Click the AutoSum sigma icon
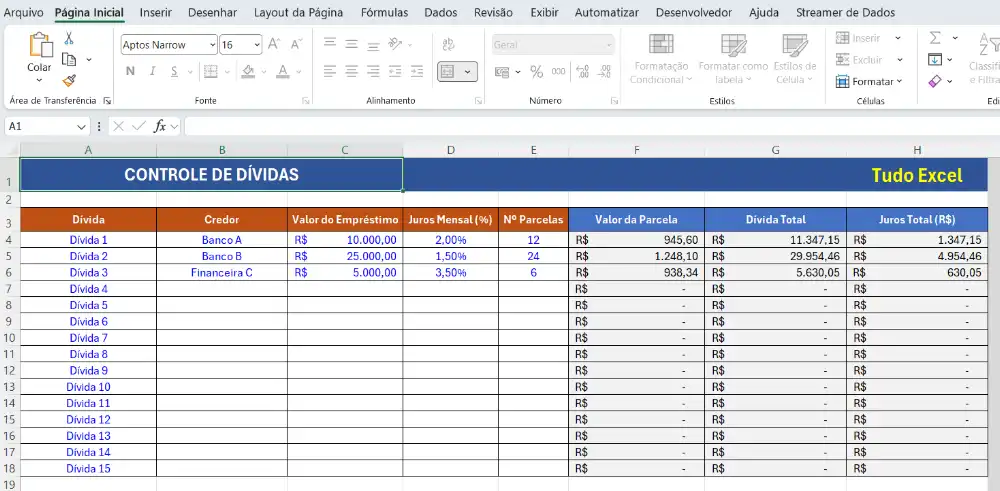The height and width of the screenshot is (491, 1000). click(935, 38)
